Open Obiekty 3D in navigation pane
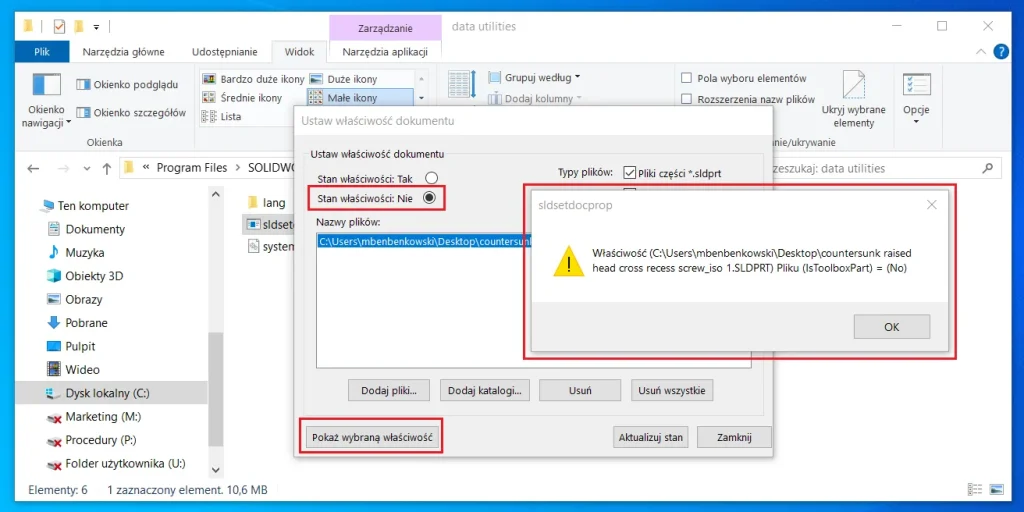This screenshot has height=512, width=1024. point(94,276)
